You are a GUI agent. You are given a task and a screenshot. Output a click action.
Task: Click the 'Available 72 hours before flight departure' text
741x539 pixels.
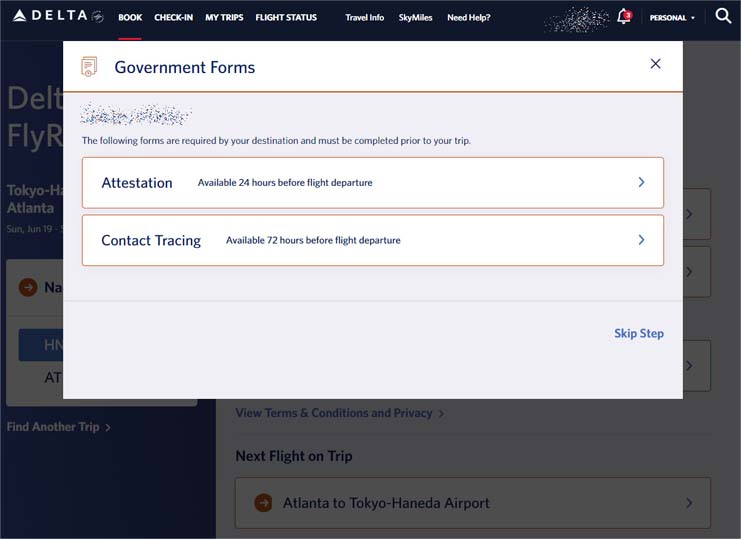(x=313, y=240)
